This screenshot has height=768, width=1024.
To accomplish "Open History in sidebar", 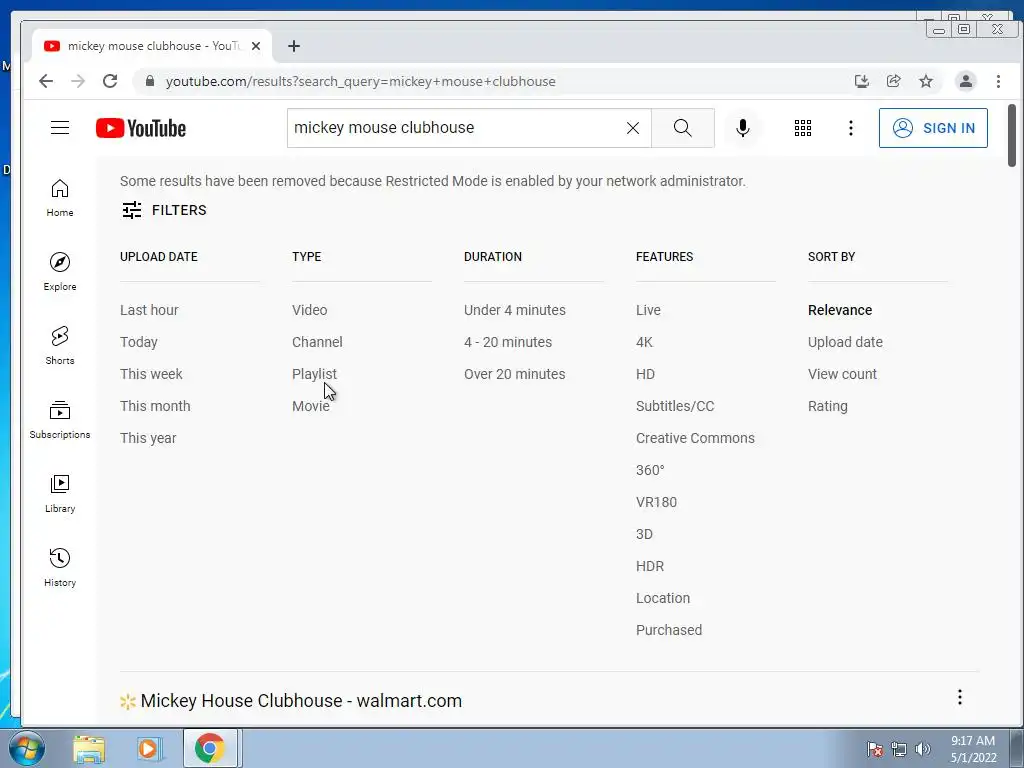I will (x=59, y=567).
